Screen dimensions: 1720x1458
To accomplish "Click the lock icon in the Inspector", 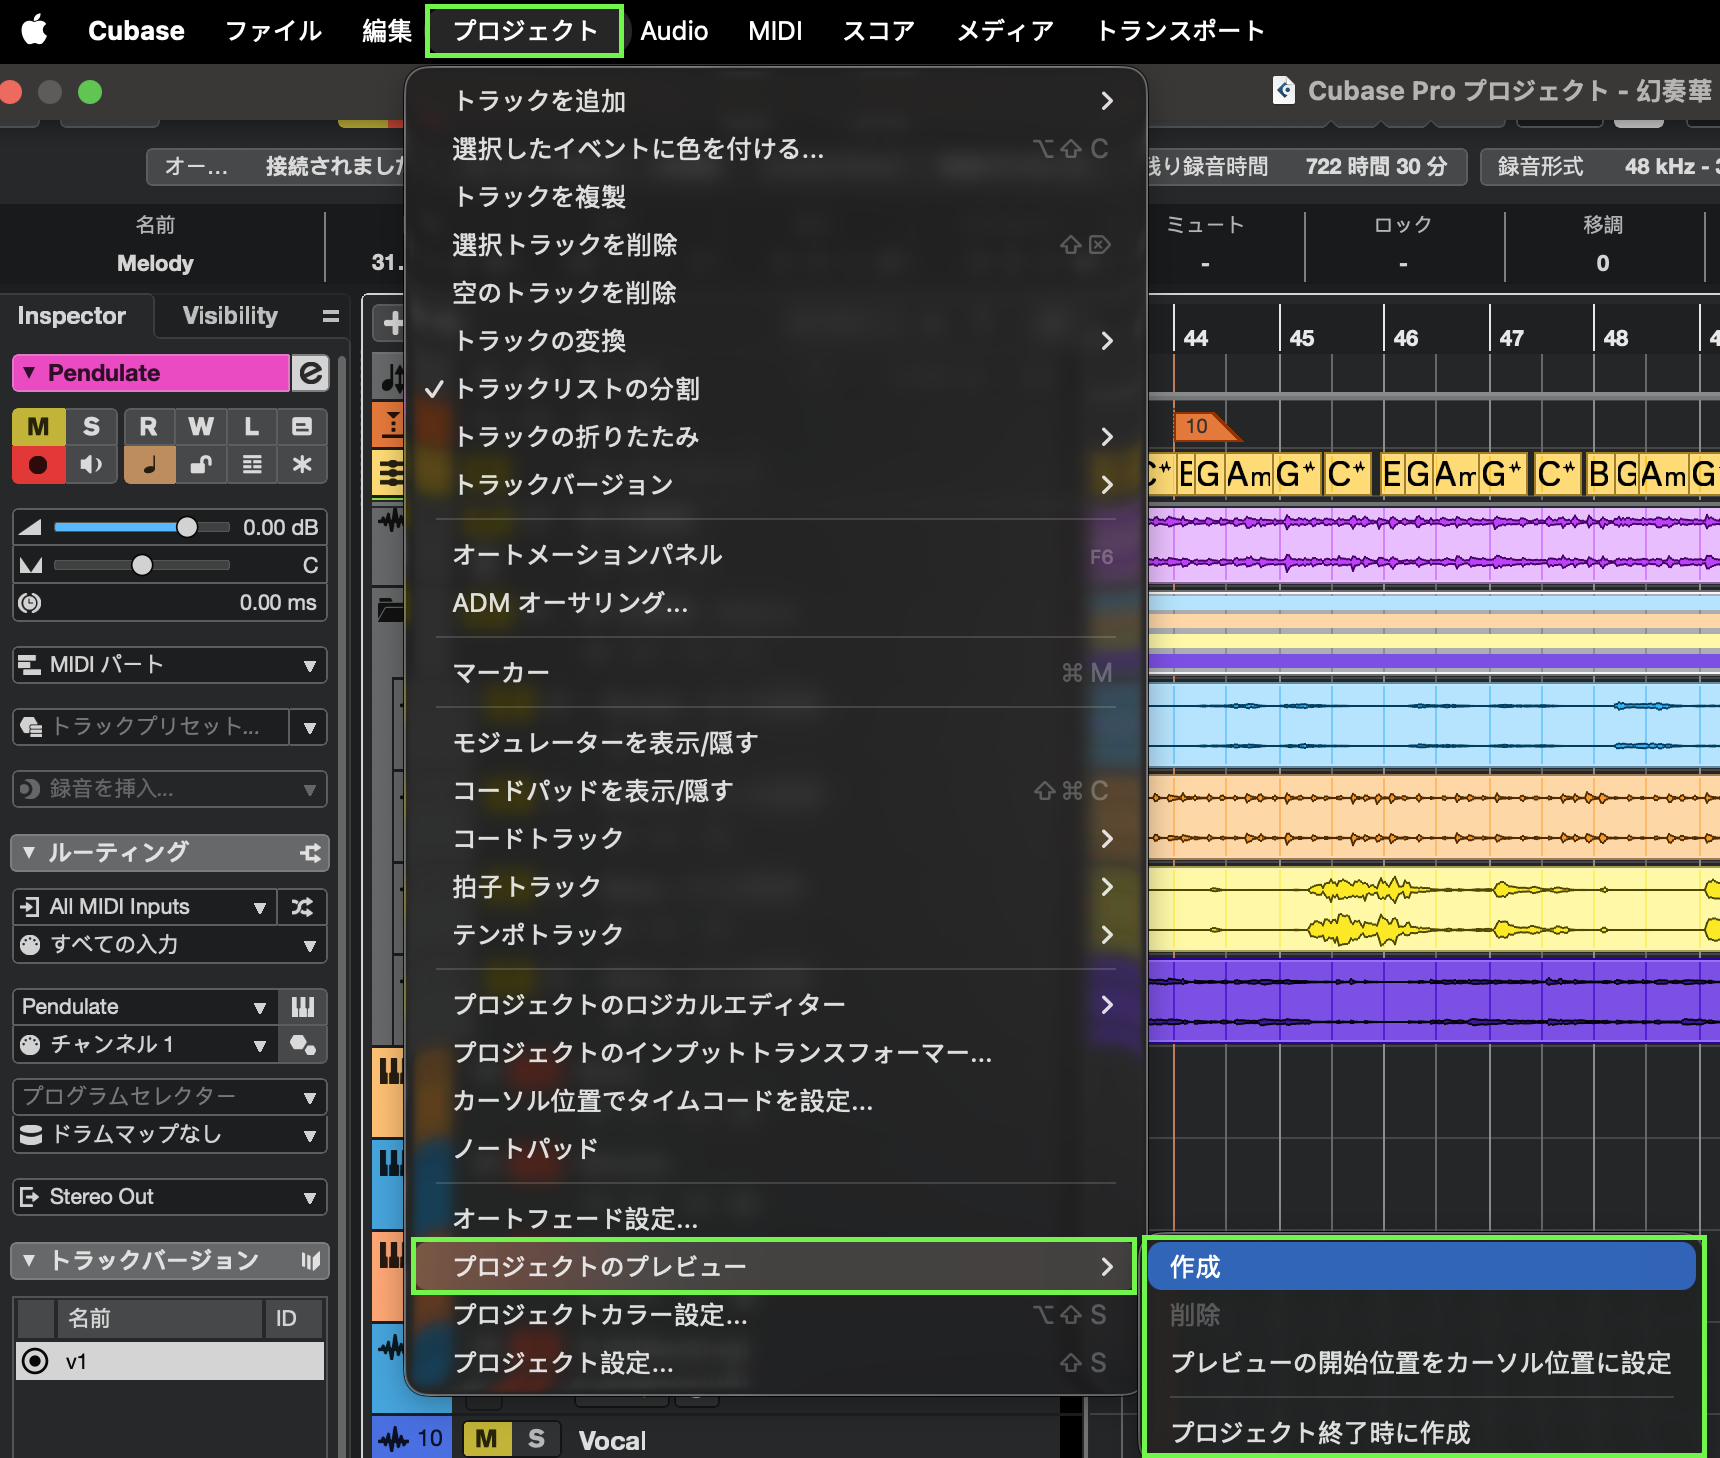I will pos(200,465).
